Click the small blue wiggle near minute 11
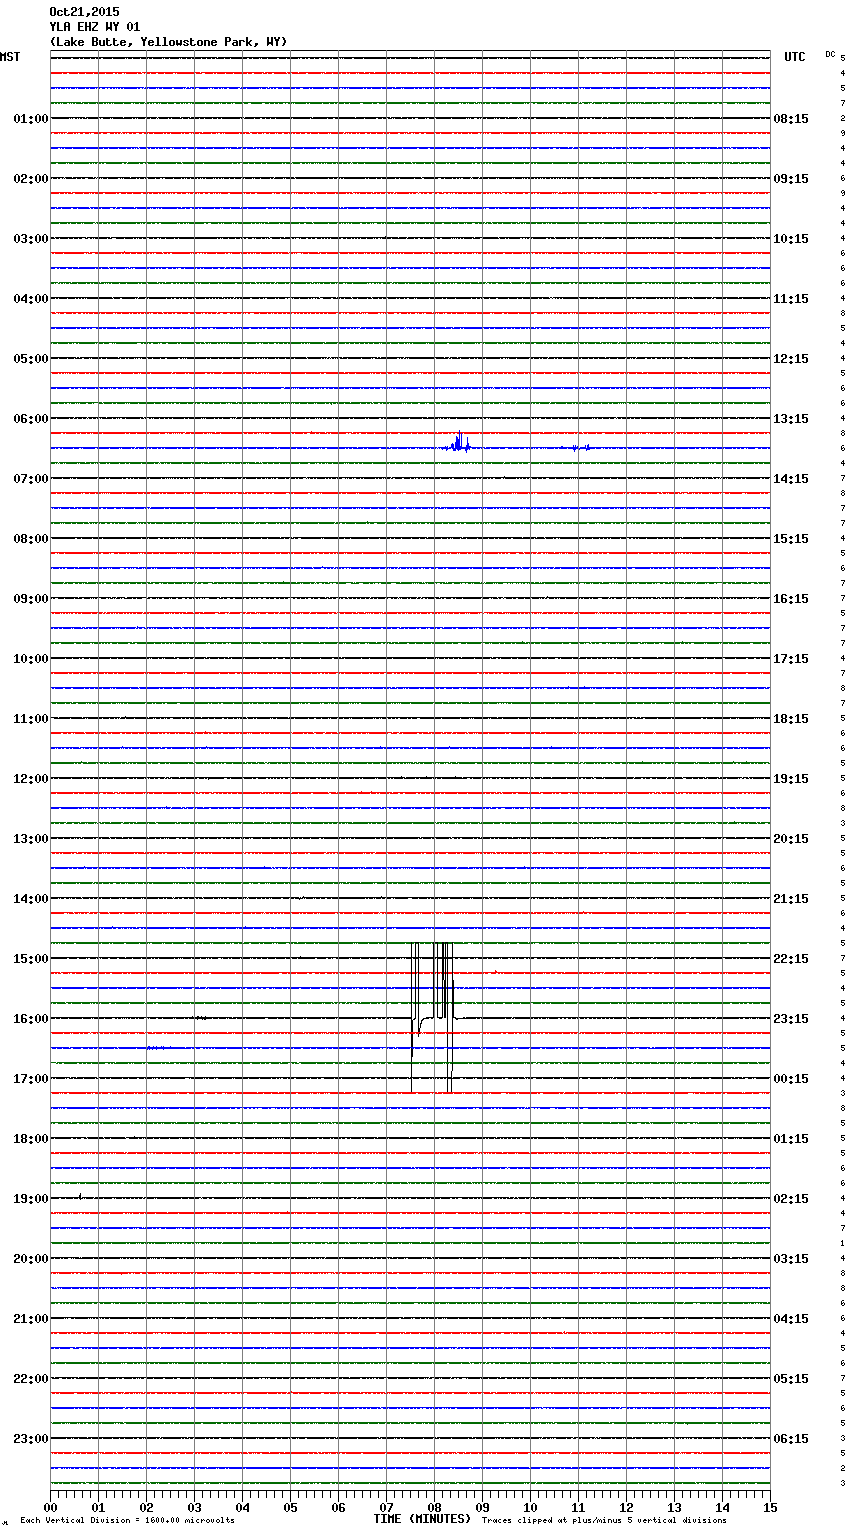 click(577, 447)
